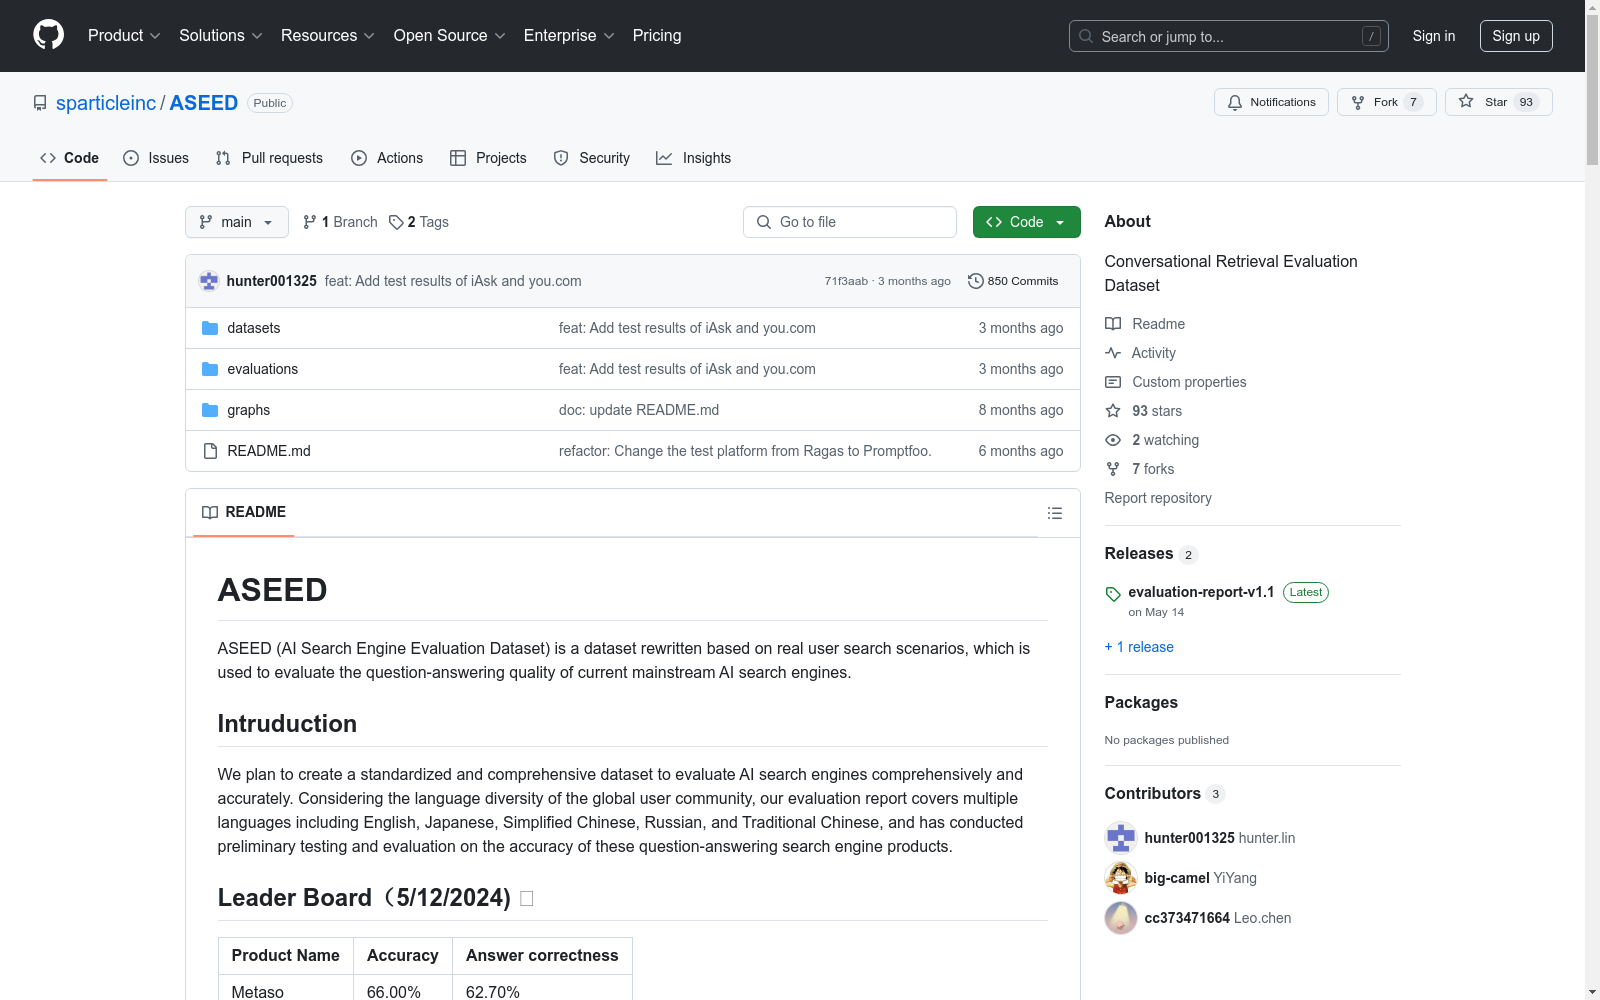Open the README outline list icon

click(x=1055, y=513)
